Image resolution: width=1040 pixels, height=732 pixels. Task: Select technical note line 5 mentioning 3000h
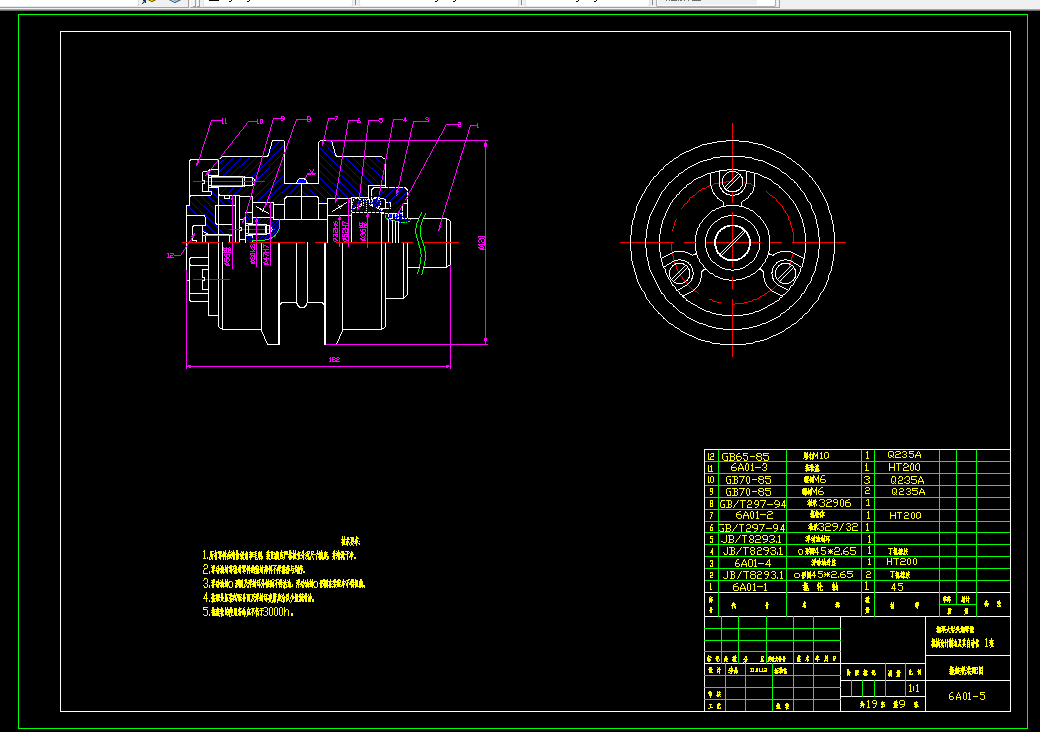[x=248, y=612]
